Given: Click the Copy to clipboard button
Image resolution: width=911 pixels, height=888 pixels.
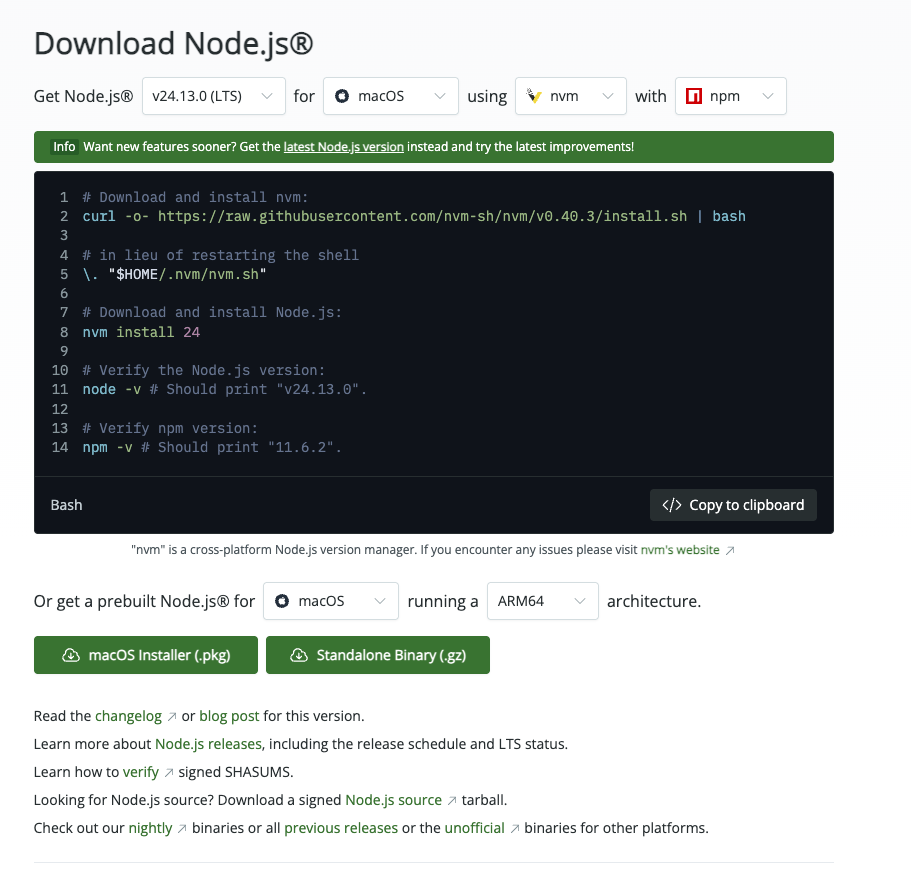Looking at the screenshot, I should point(733,505).
